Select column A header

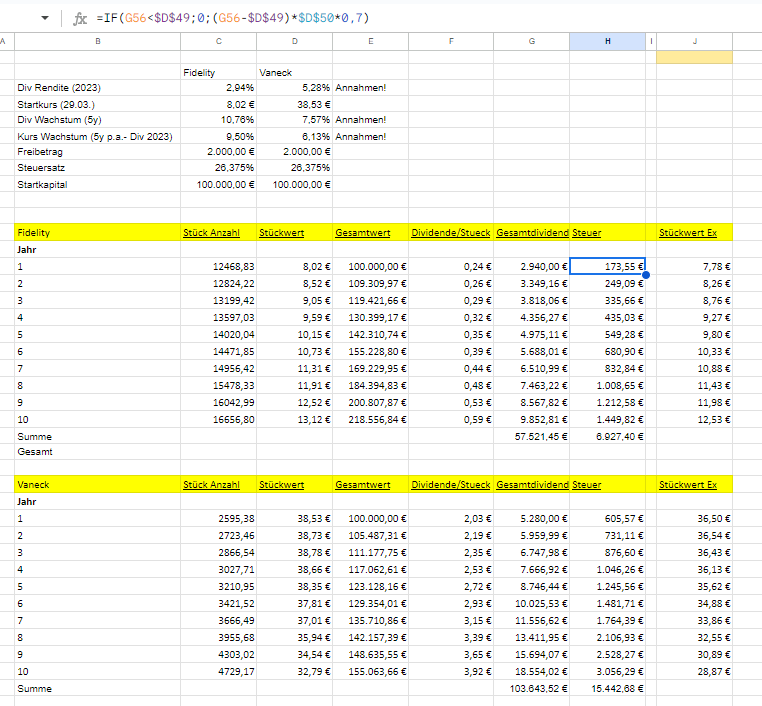click(x=4, y=41)
